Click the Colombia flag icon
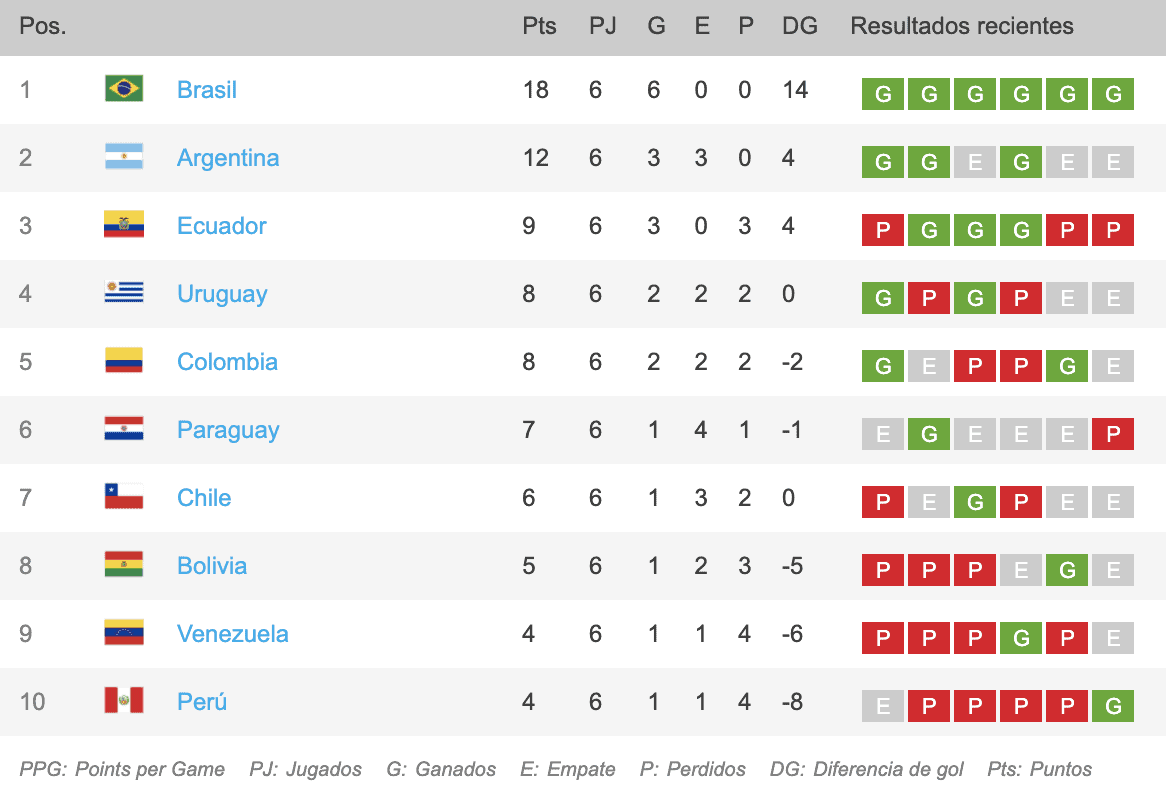1166x786 pixels. tap(124, 361)
